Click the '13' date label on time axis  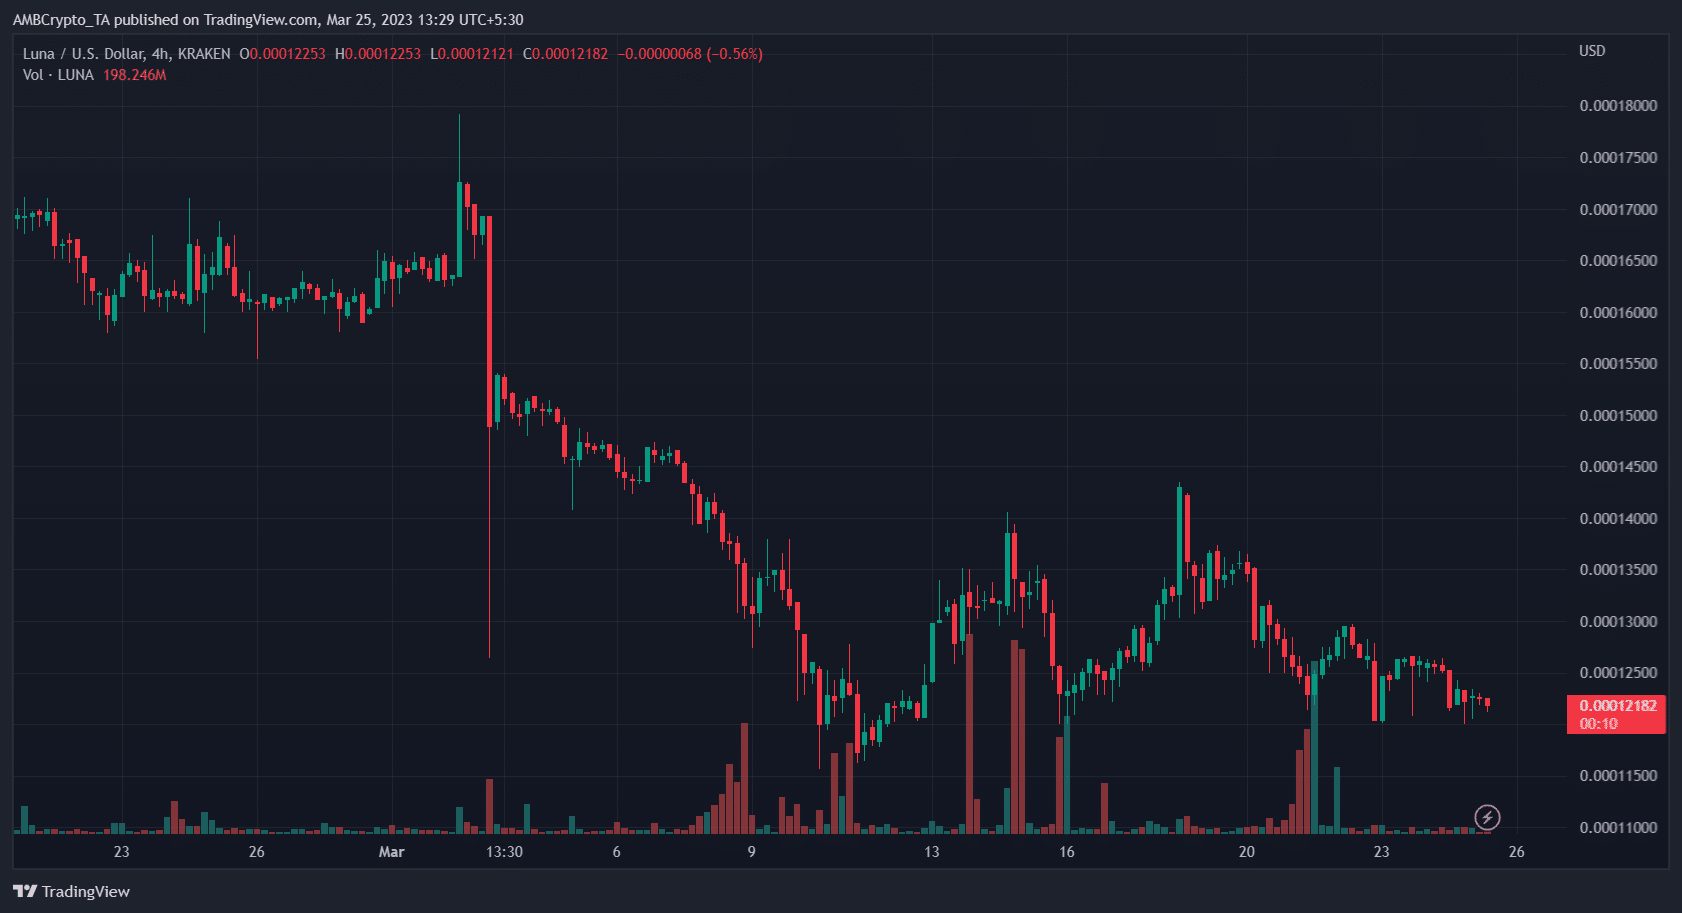[x=931, y=852]
